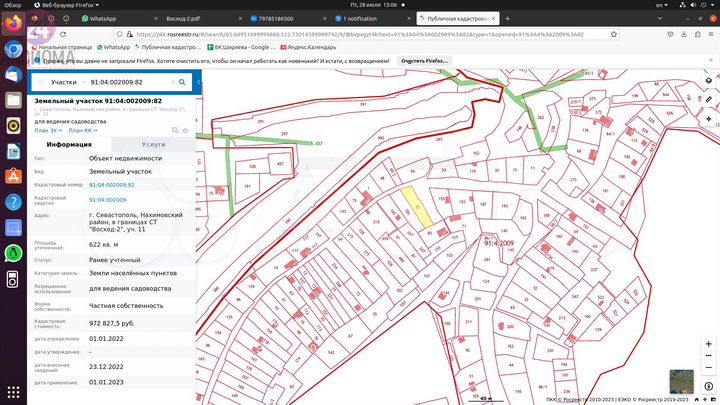
Task: Open cadastral quarter link 91:04:002009
Action: pos(106,199)
